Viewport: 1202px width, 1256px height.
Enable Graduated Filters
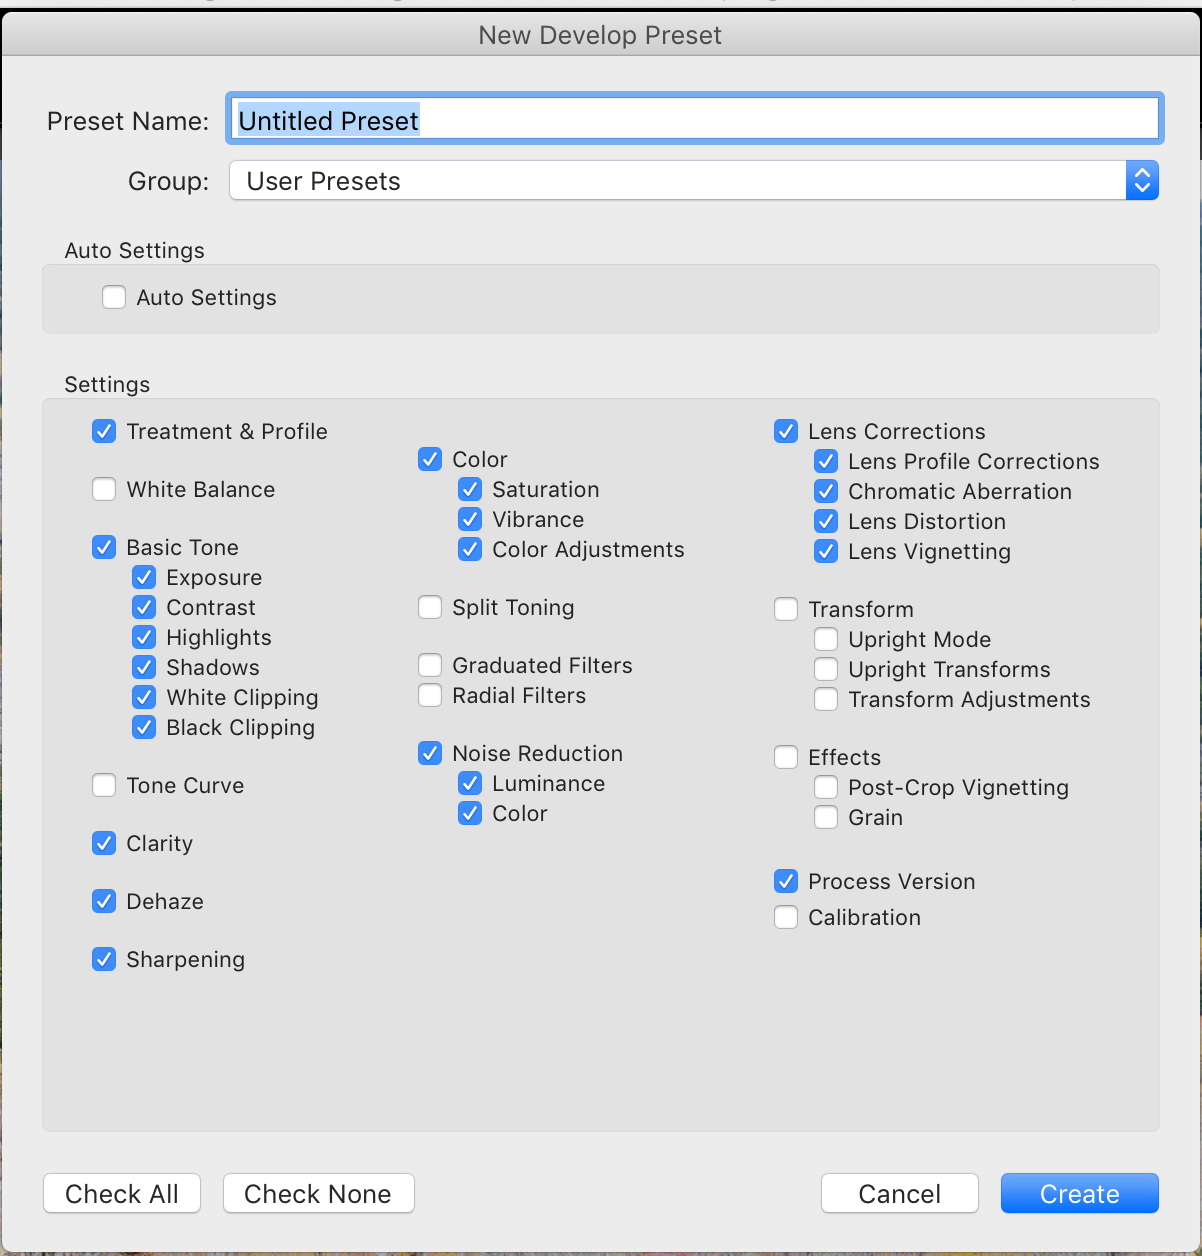click(x=430, y=665)
